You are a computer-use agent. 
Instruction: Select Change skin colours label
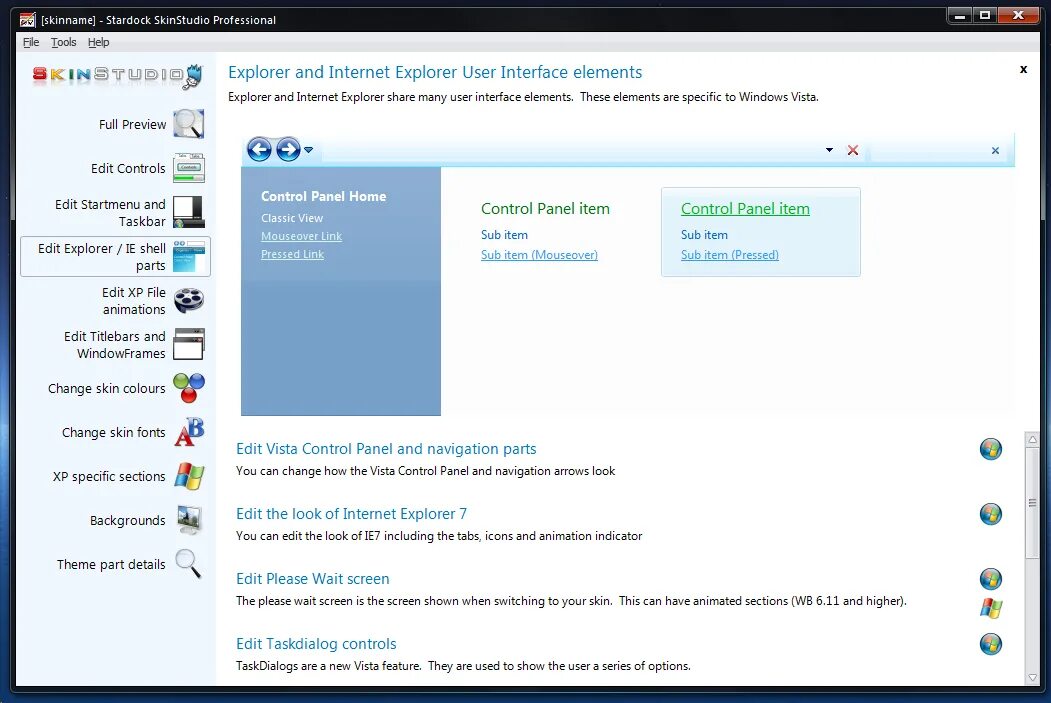[x=107, y=389]
